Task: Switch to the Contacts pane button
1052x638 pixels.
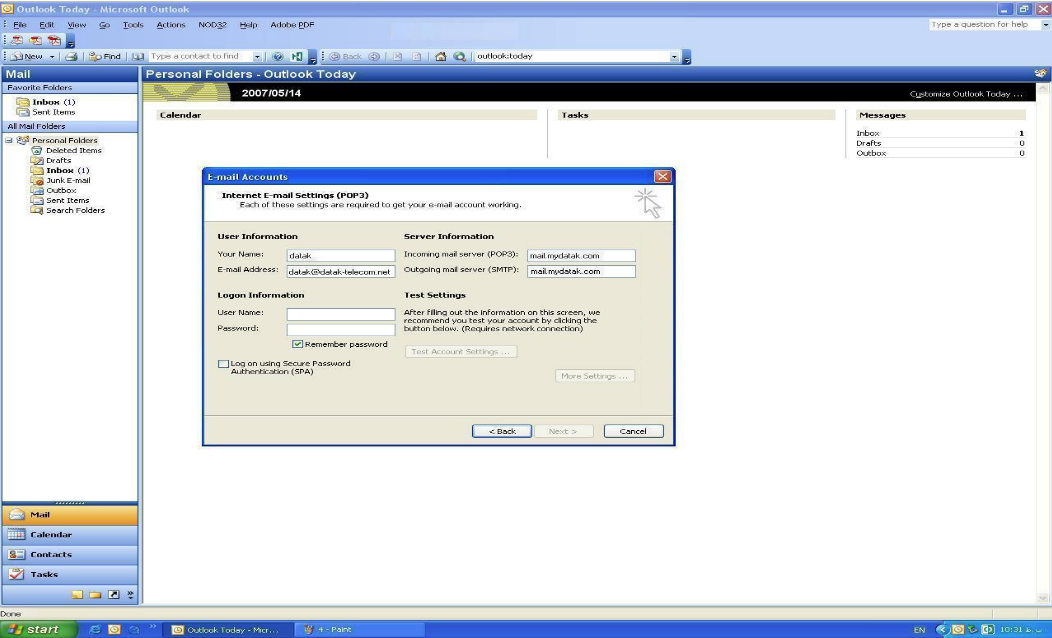Action: pyautogui.click(x=70, y=554)
